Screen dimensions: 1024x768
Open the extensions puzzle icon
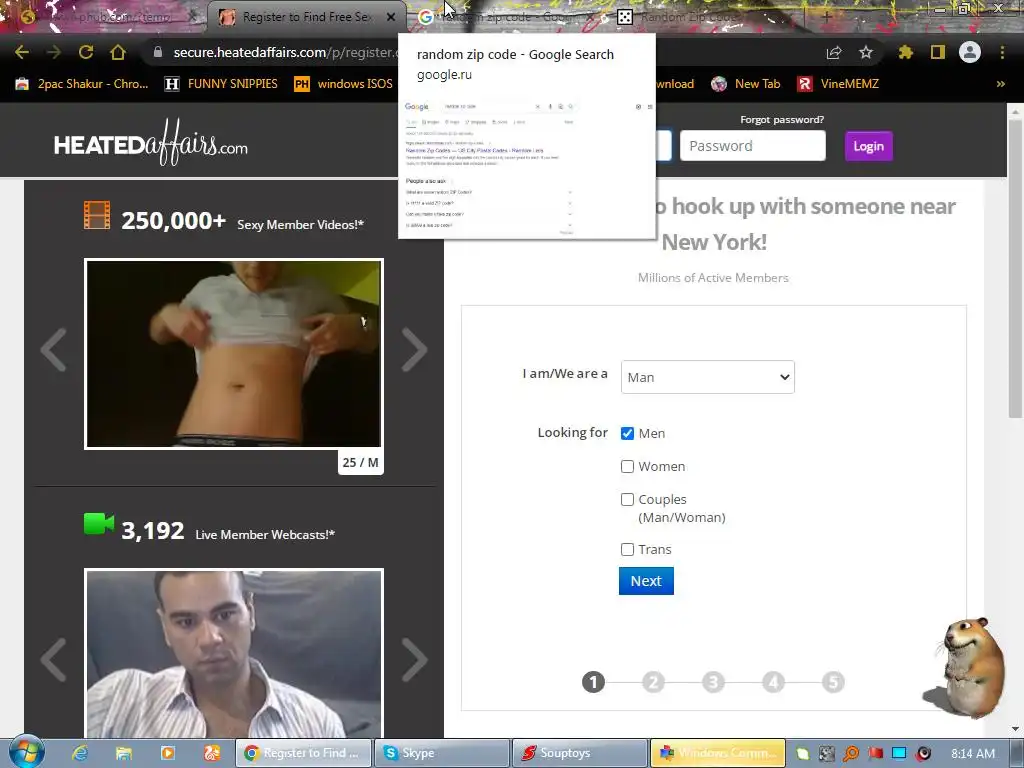[x=906, y=52]
